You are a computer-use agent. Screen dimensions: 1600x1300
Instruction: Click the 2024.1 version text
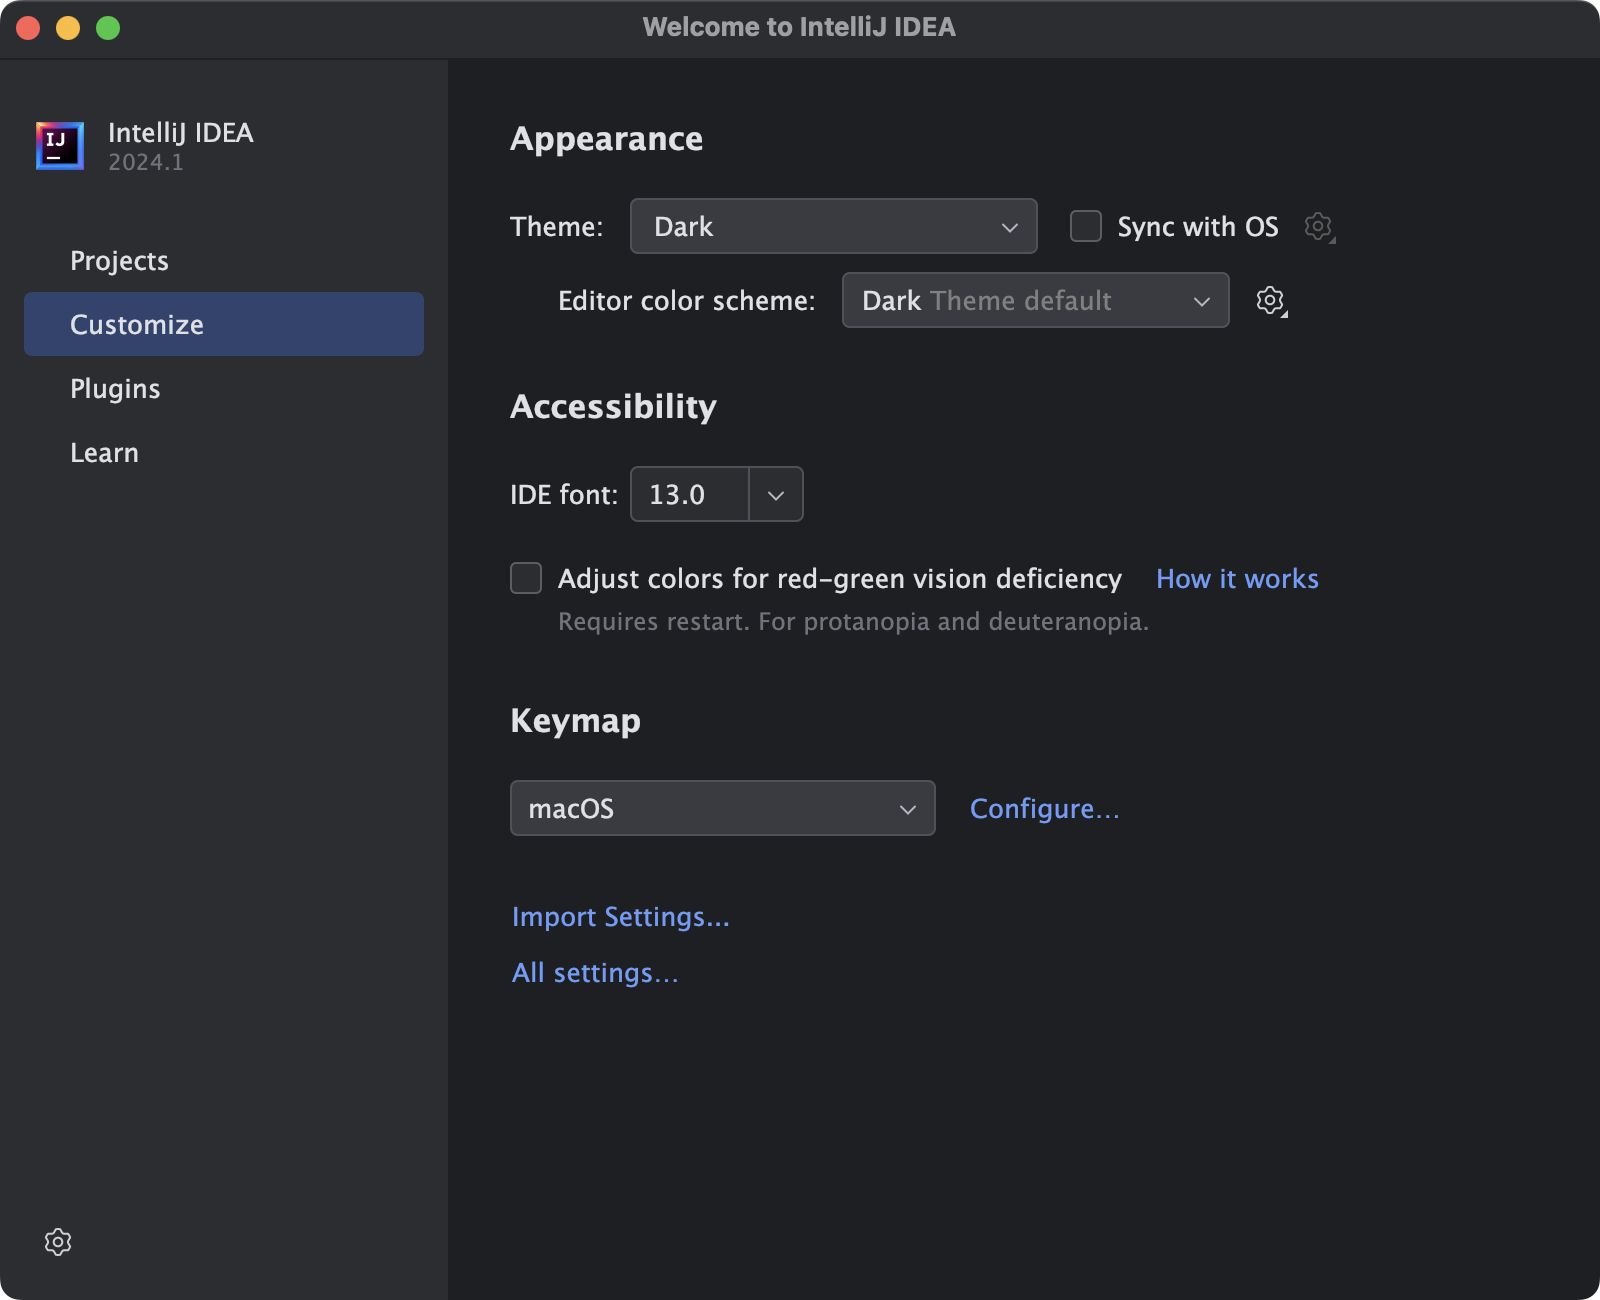(x=146, y=162)
